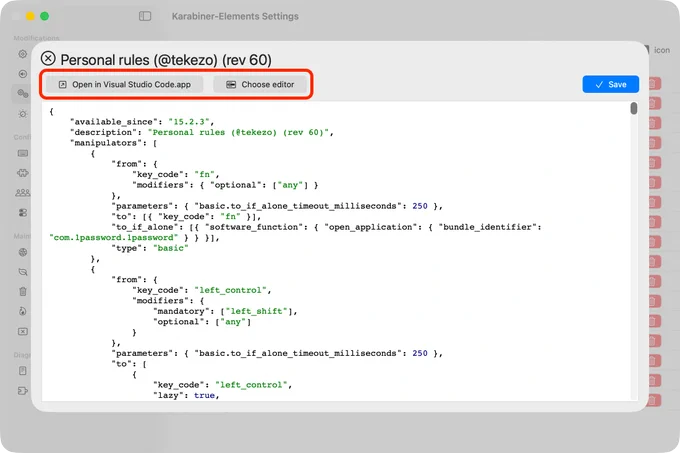Open Uninstall trash icon in sidebar
680x453 pixels.
23,292
